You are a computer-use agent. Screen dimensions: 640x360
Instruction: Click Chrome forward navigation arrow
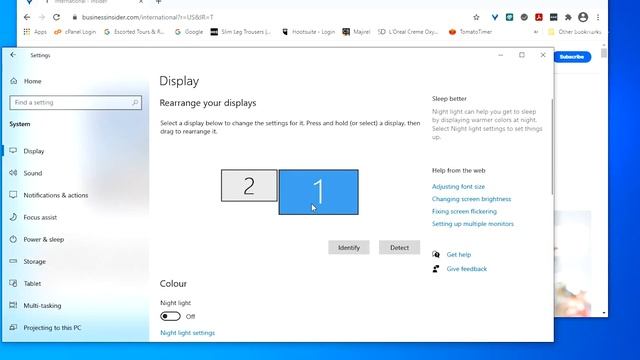pos(42,17)
